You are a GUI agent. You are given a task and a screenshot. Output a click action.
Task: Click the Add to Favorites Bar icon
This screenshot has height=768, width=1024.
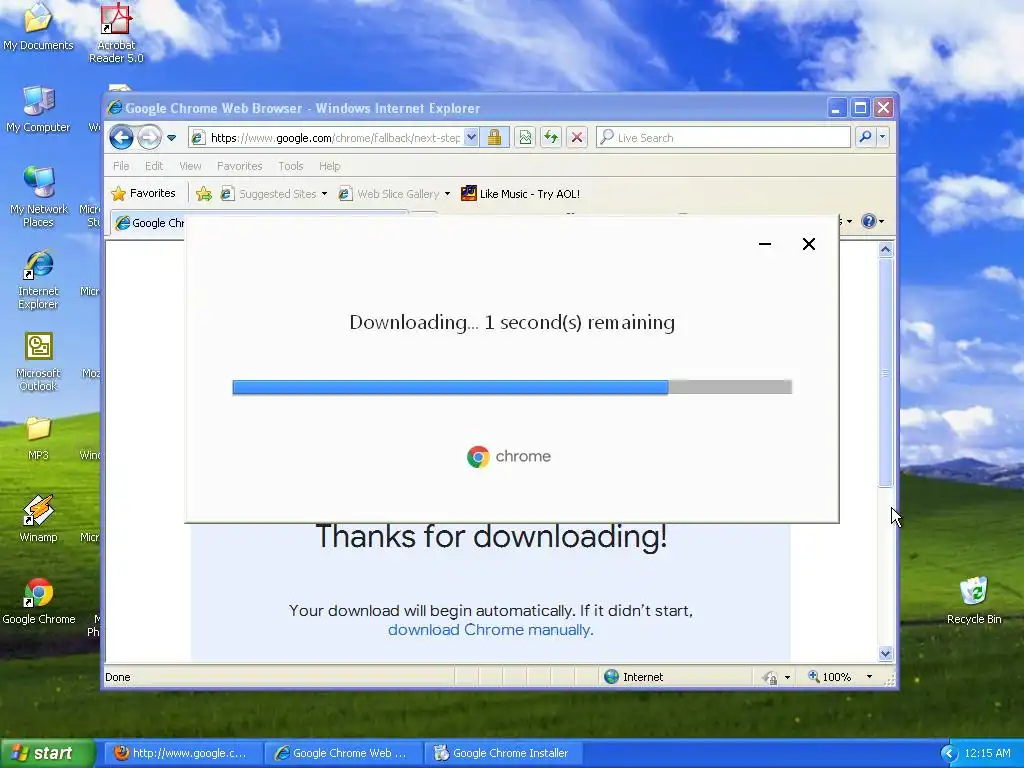204,193
